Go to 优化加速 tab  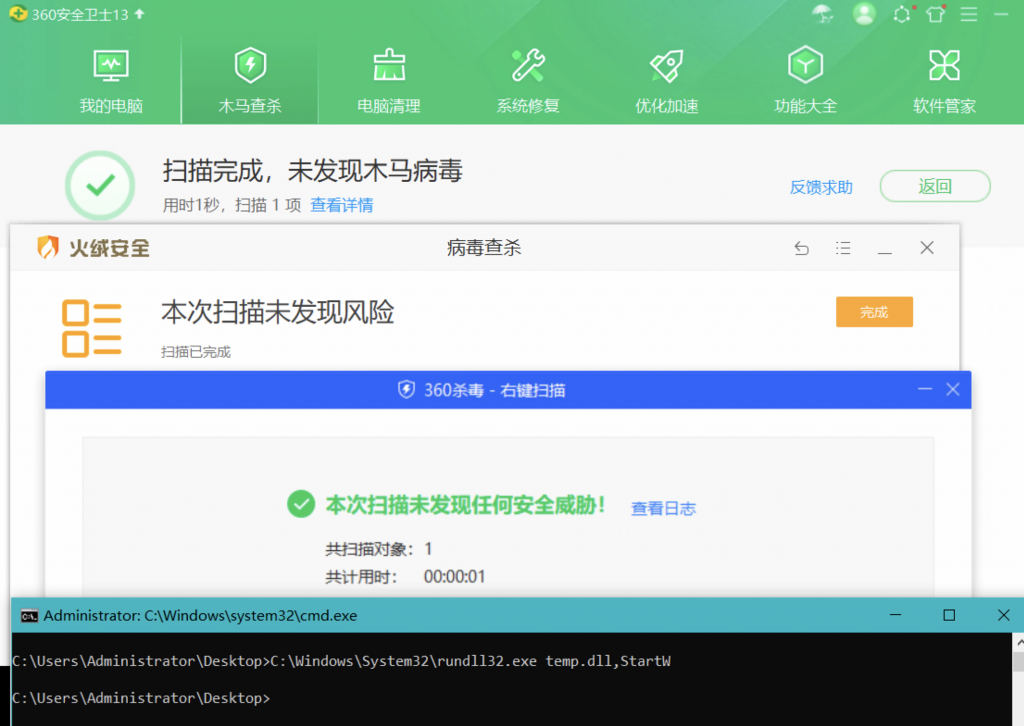point(667,81)
